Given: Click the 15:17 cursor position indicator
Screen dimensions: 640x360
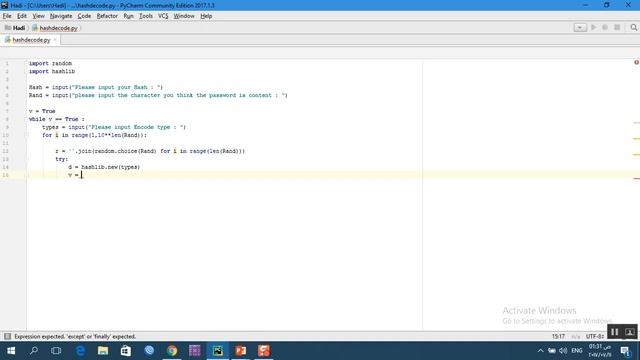Looking at the screenshot, I should [x=558, y=336].
